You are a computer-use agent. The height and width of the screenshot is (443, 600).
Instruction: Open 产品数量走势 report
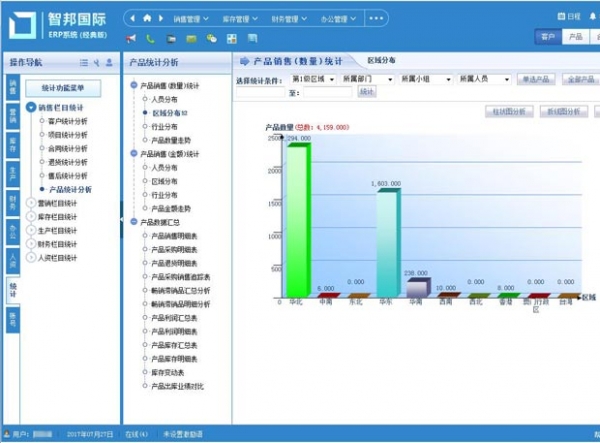coord(171,140)
